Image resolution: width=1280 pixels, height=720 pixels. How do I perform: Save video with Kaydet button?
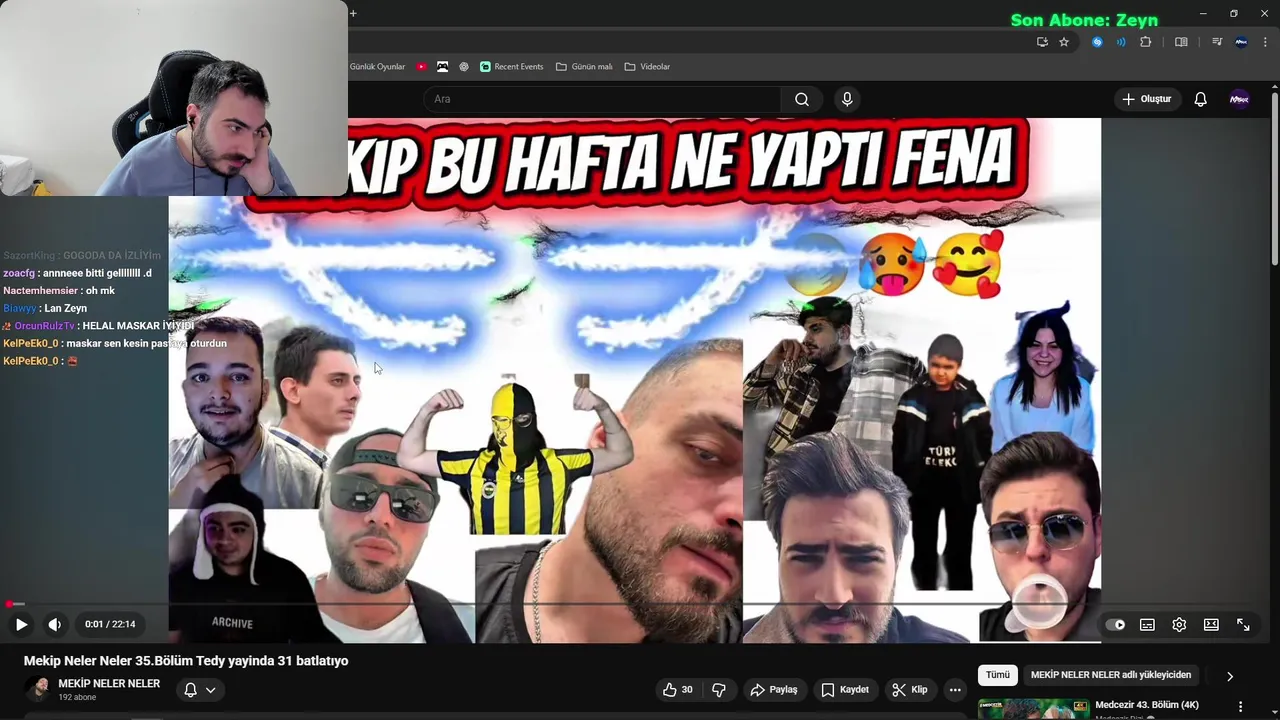pyautogui.click(x=845, y=689)
